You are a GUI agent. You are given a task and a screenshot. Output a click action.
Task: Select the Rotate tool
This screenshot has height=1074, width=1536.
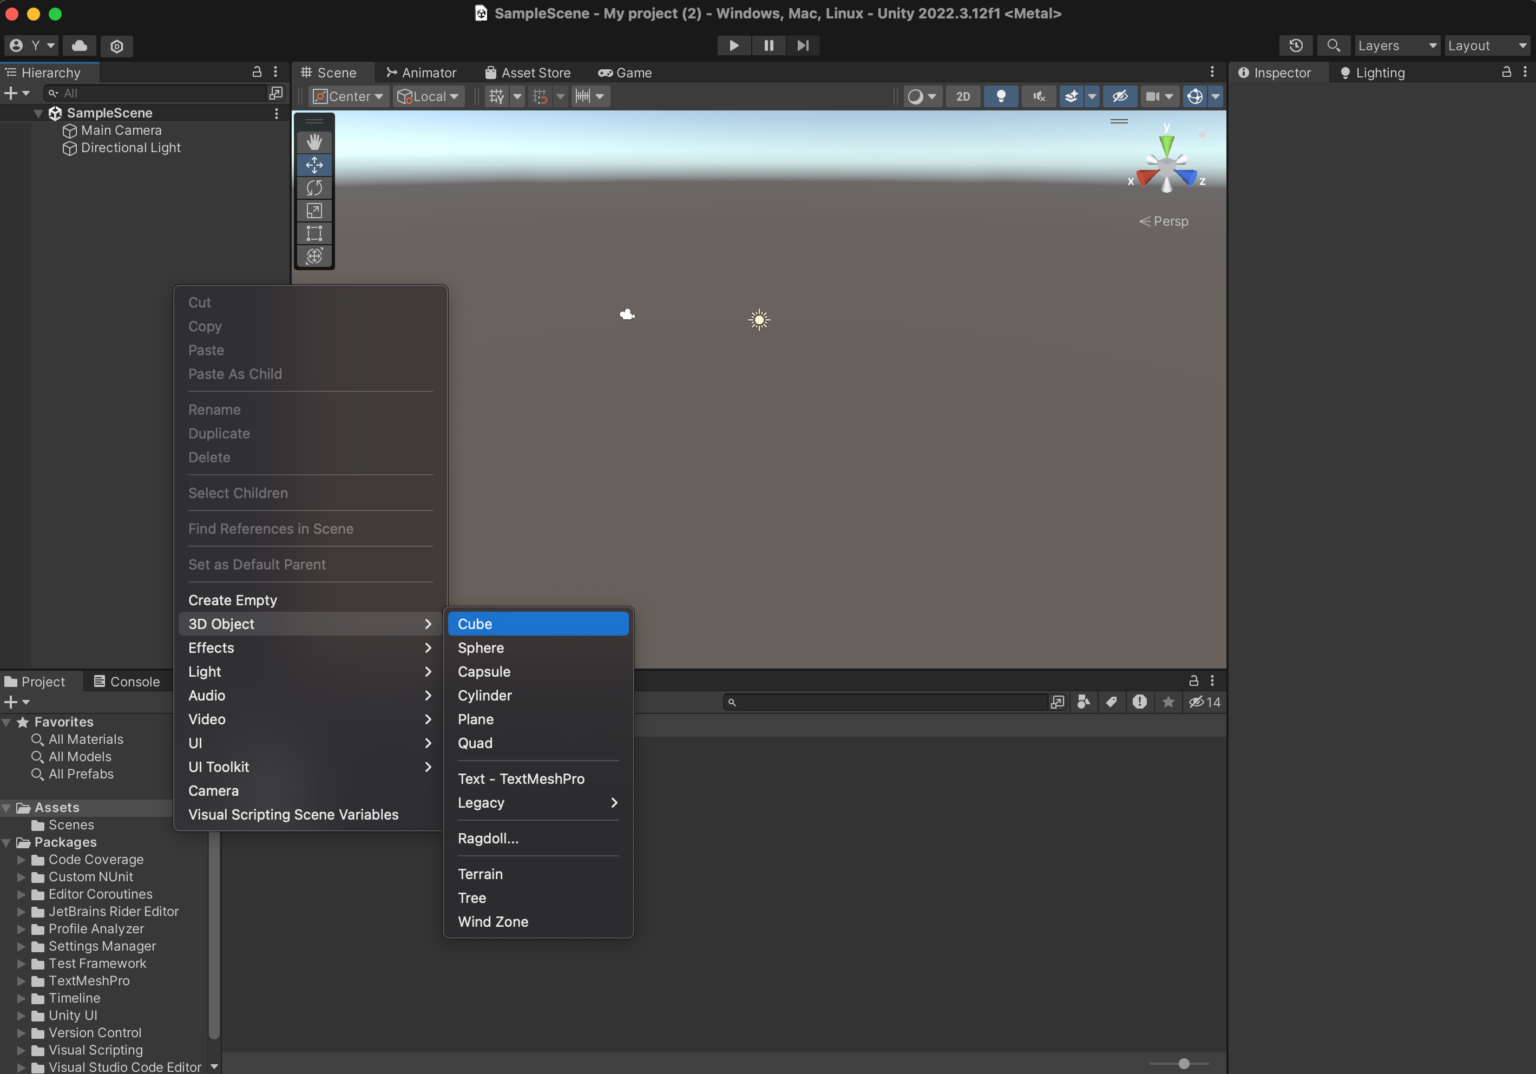(314, 188)
